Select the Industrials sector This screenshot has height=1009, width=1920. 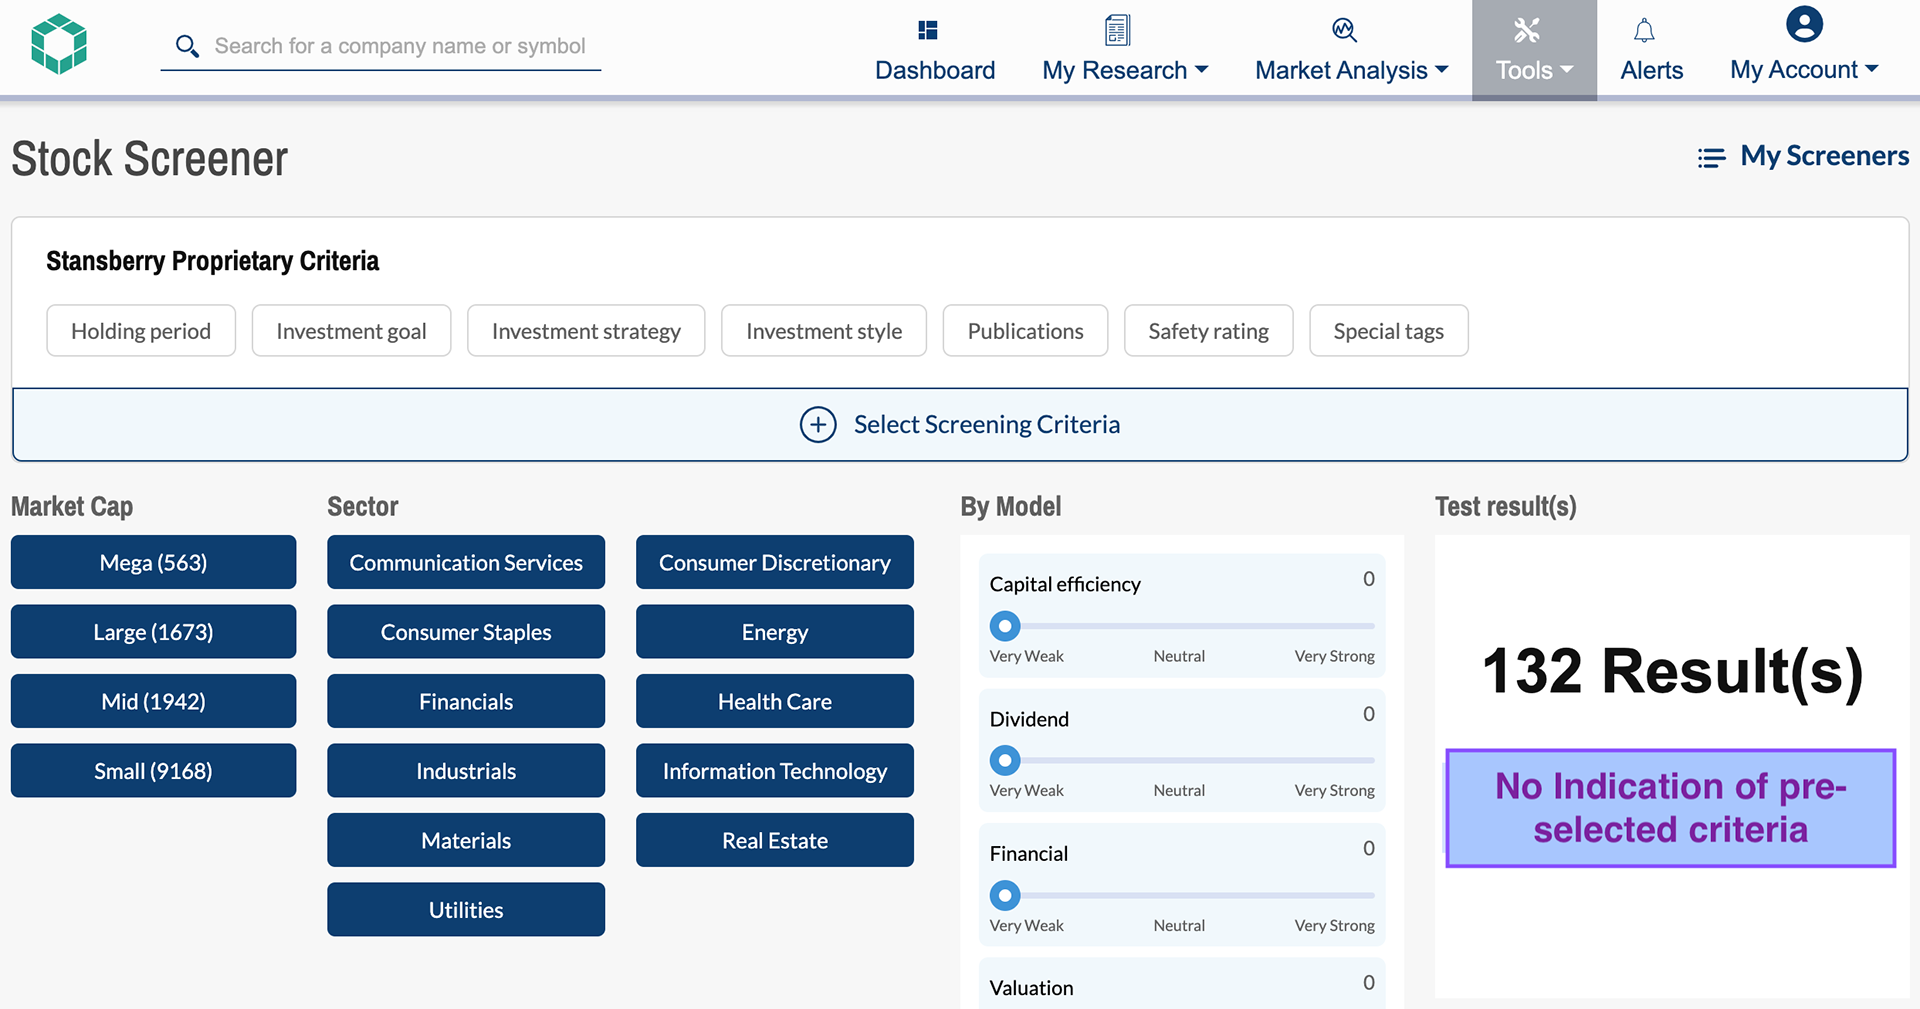[x=466, y=771]
